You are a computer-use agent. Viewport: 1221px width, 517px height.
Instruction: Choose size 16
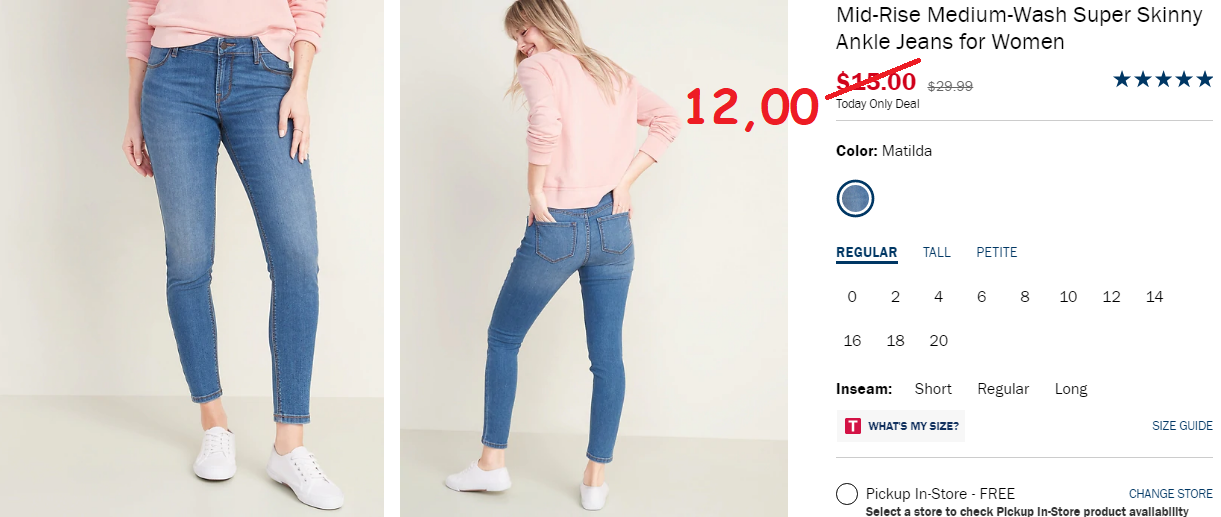click(x=852, y=341)
